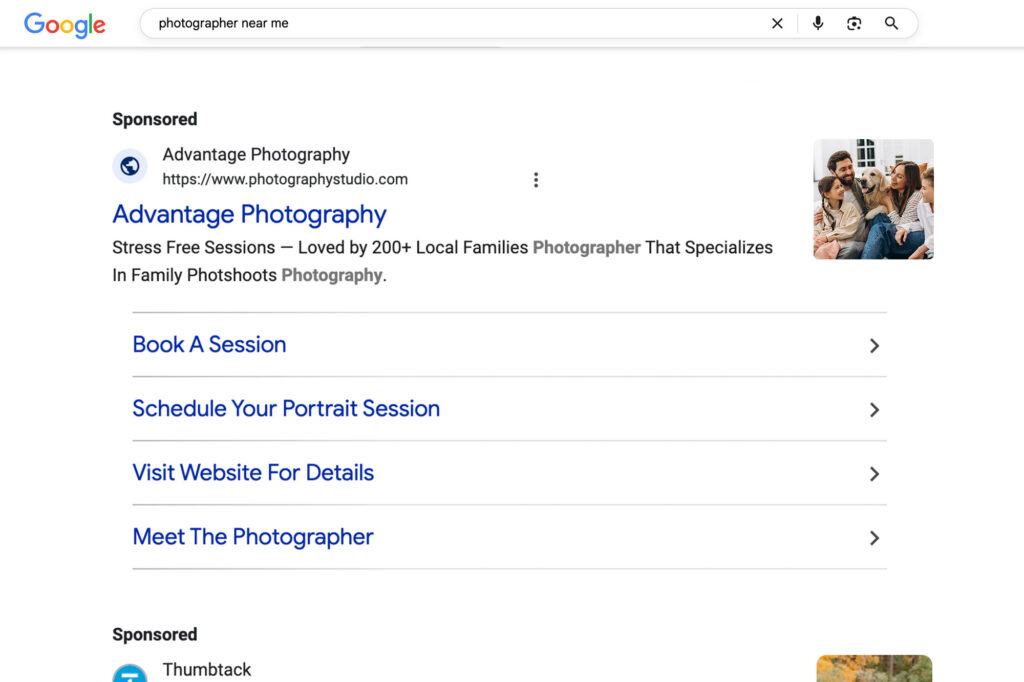This screenshot has height=682, width=1024.
Task: Open the Book A Session sitelink
Action: (209, 344)
